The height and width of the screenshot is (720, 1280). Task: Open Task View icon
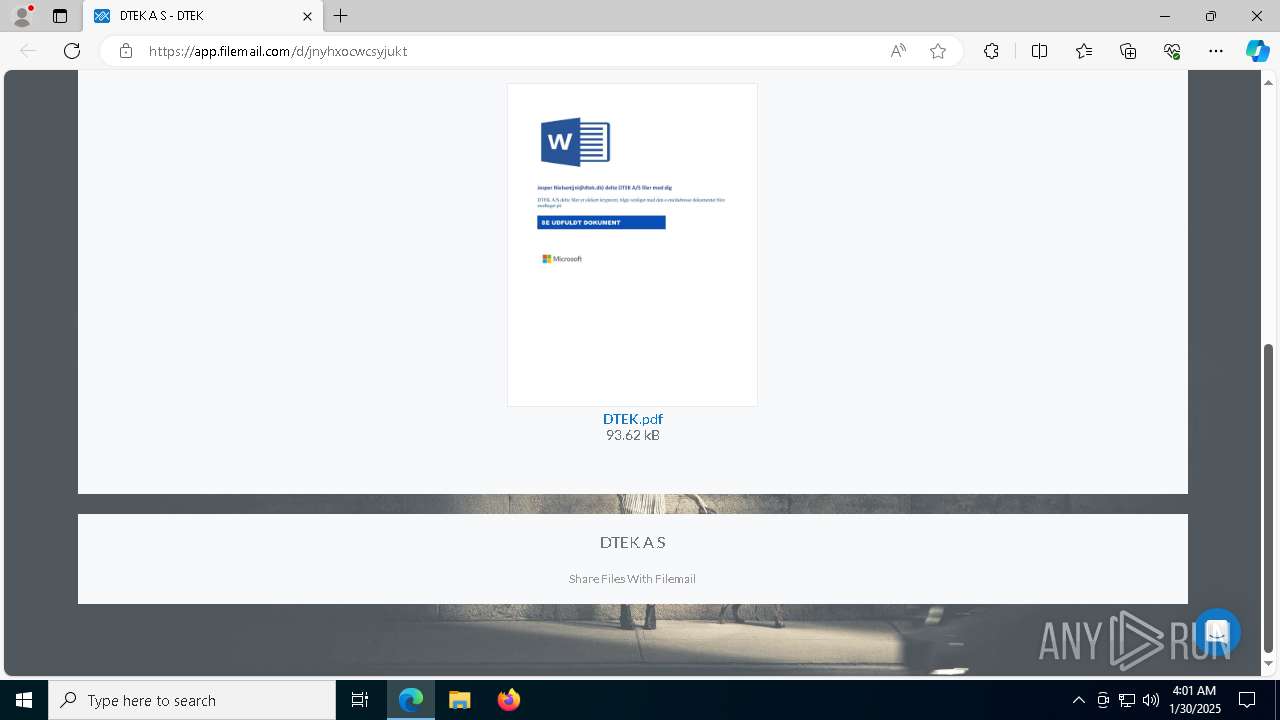[x=360, y=700]
